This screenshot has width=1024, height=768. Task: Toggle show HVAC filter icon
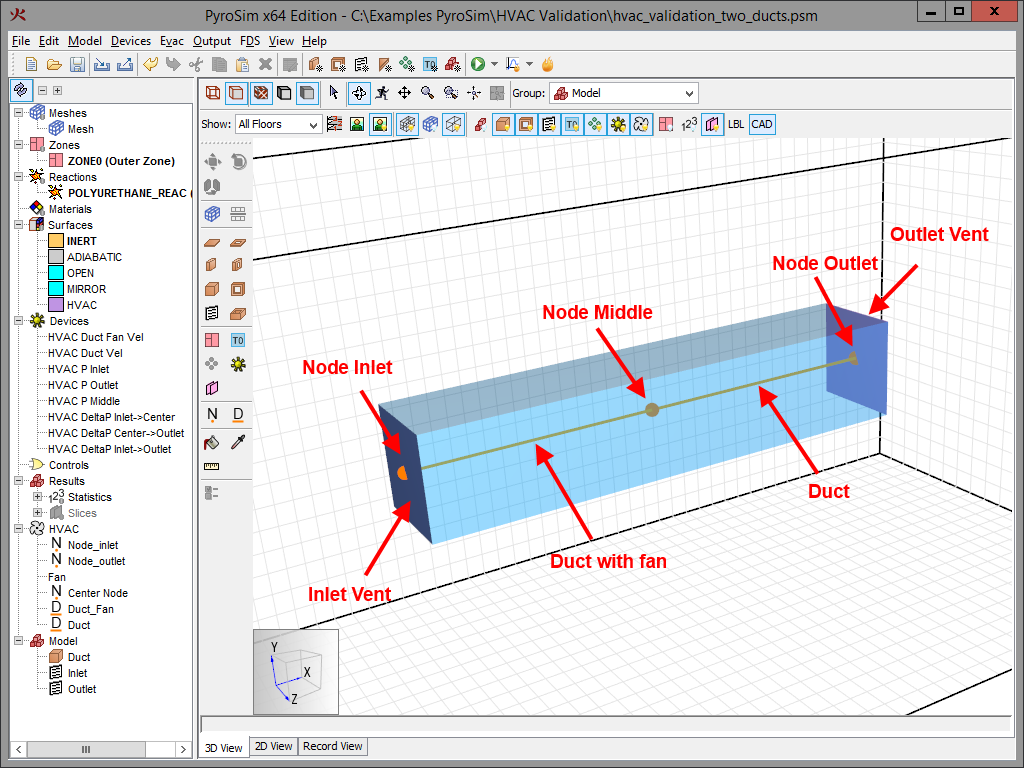coord(641,124)
